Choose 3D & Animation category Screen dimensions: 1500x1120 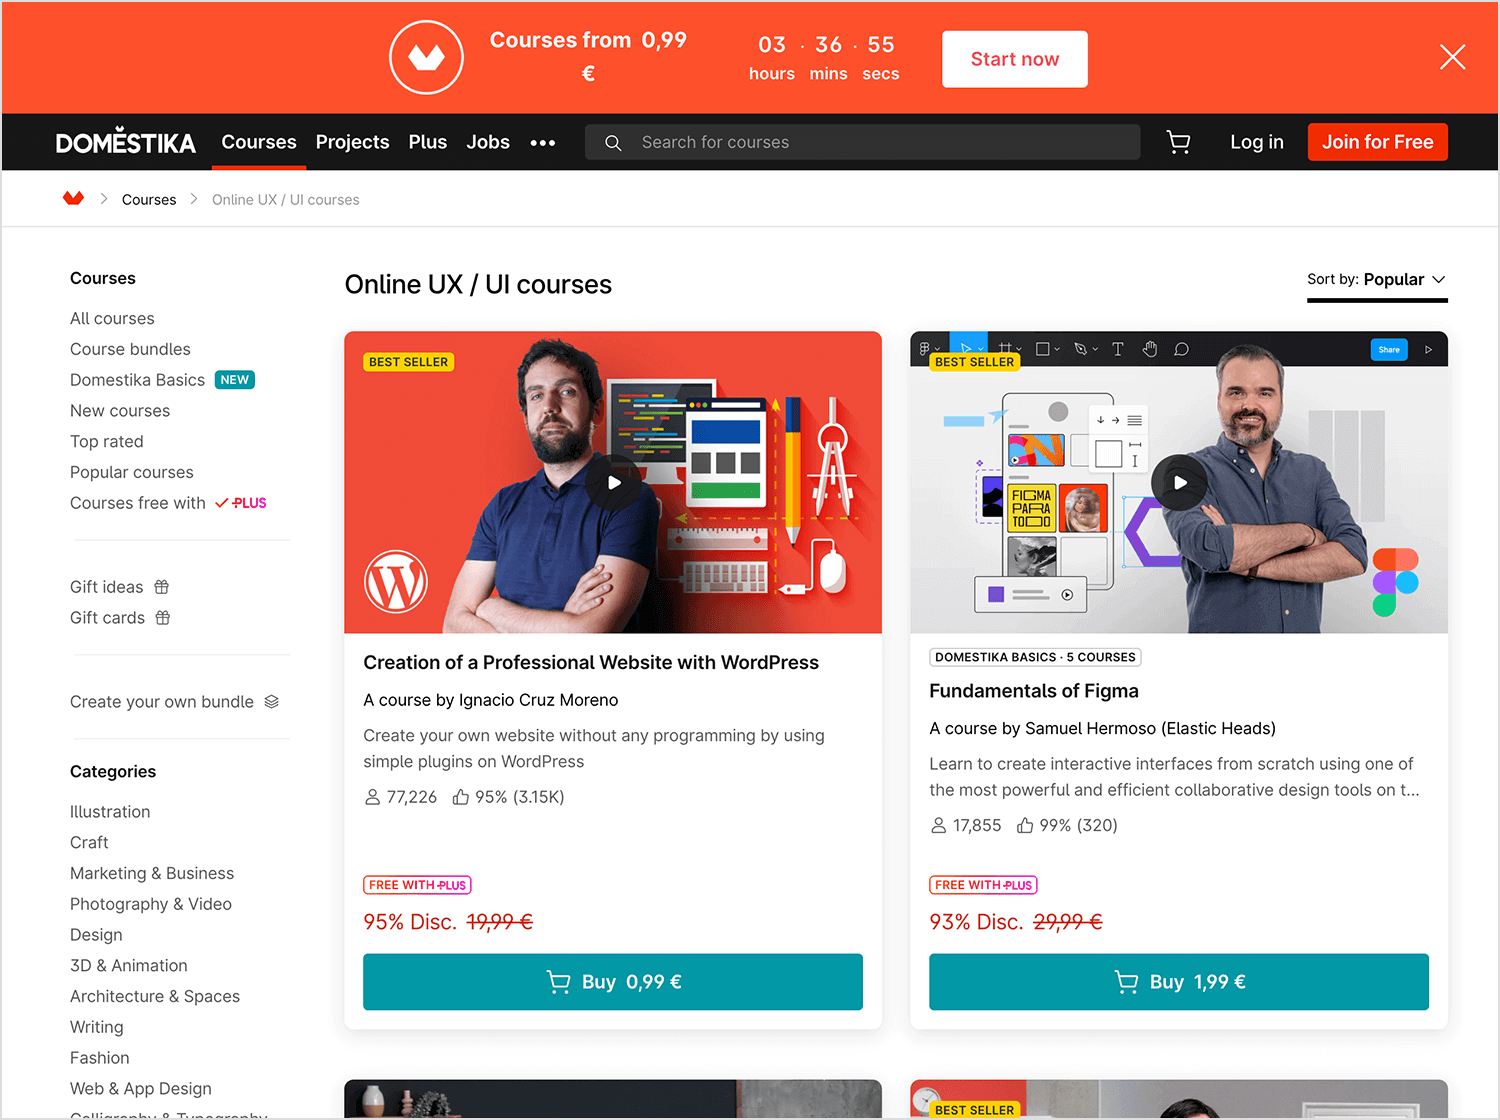pos(129,966)
